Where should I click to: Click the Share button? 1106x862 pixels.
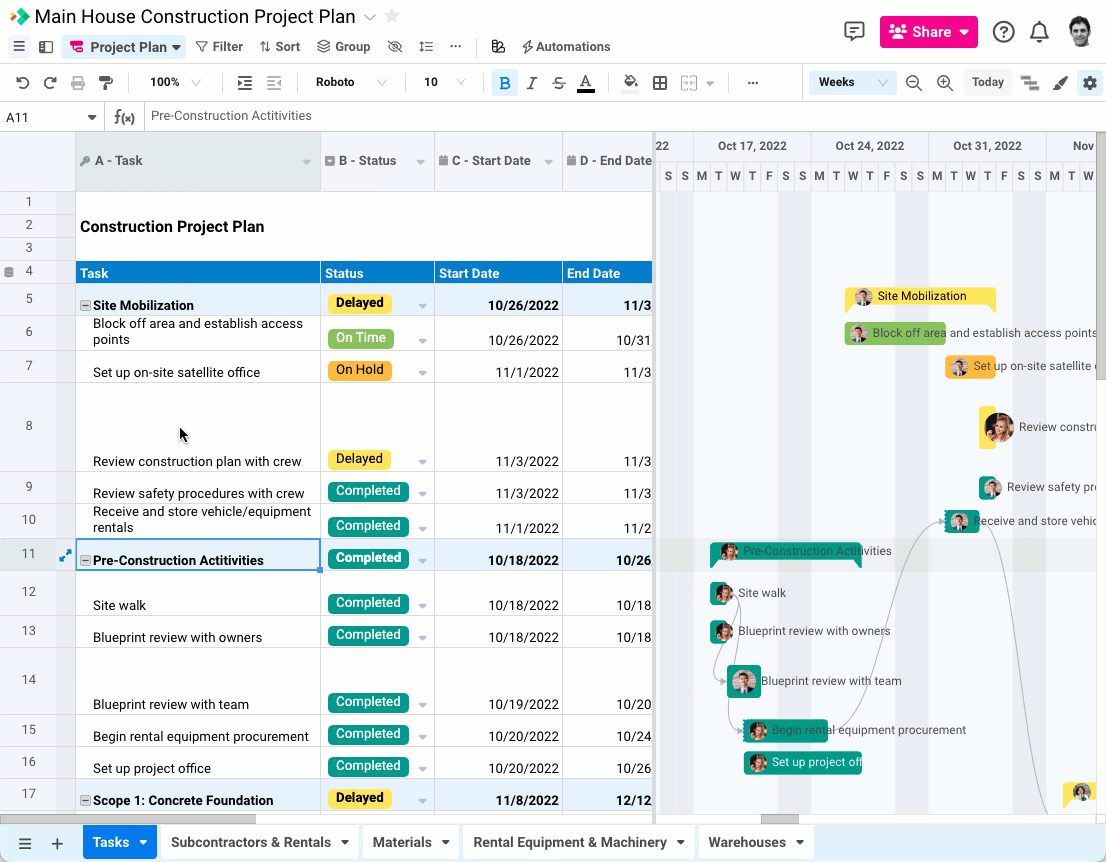(x=928, y=32)
